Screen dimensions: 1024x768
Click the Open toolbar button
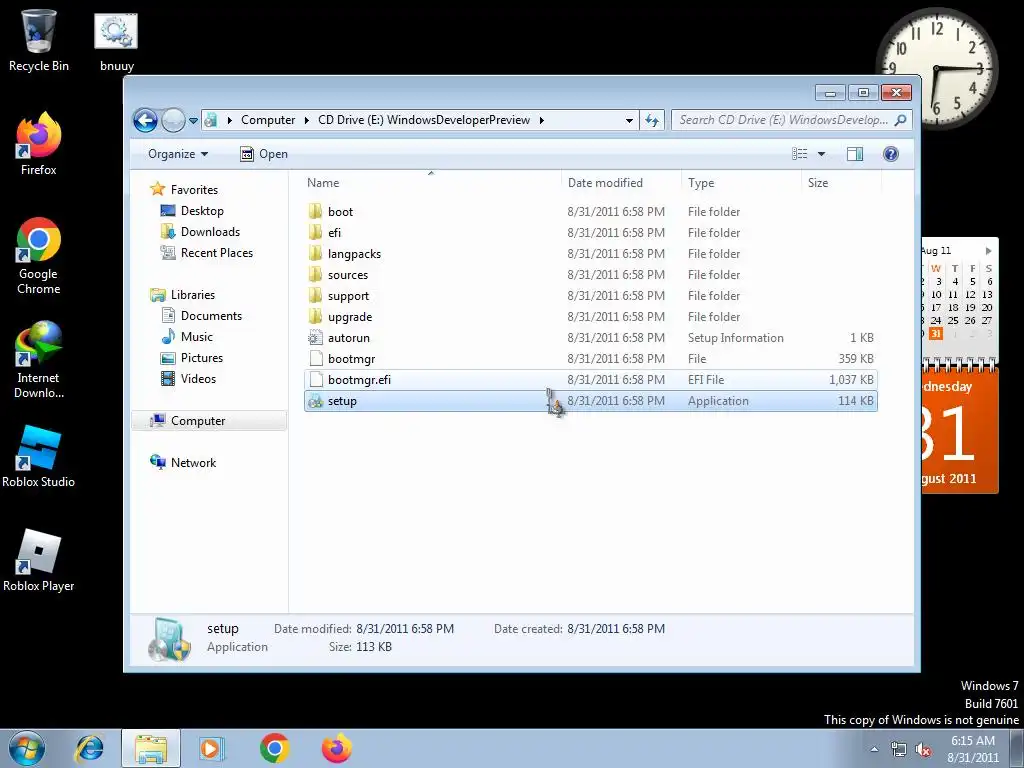(264, 154)
